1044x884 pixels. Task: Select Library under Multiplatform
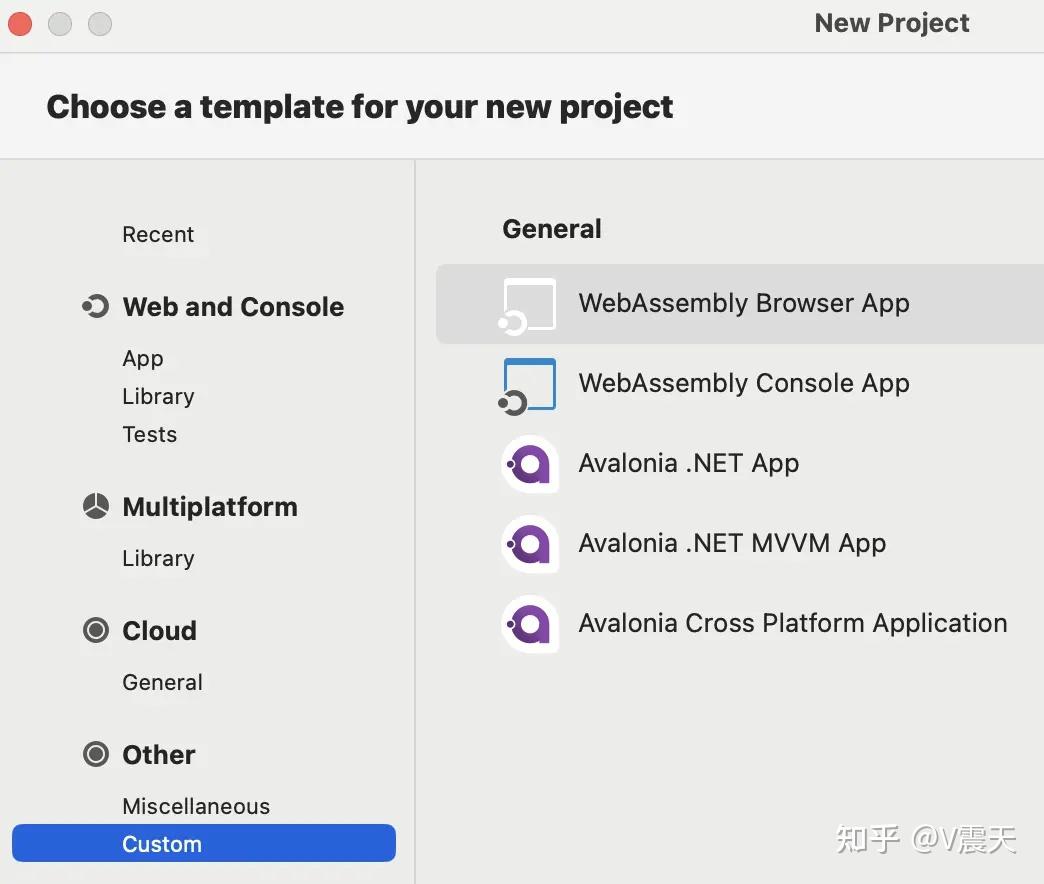pos(158,559)
